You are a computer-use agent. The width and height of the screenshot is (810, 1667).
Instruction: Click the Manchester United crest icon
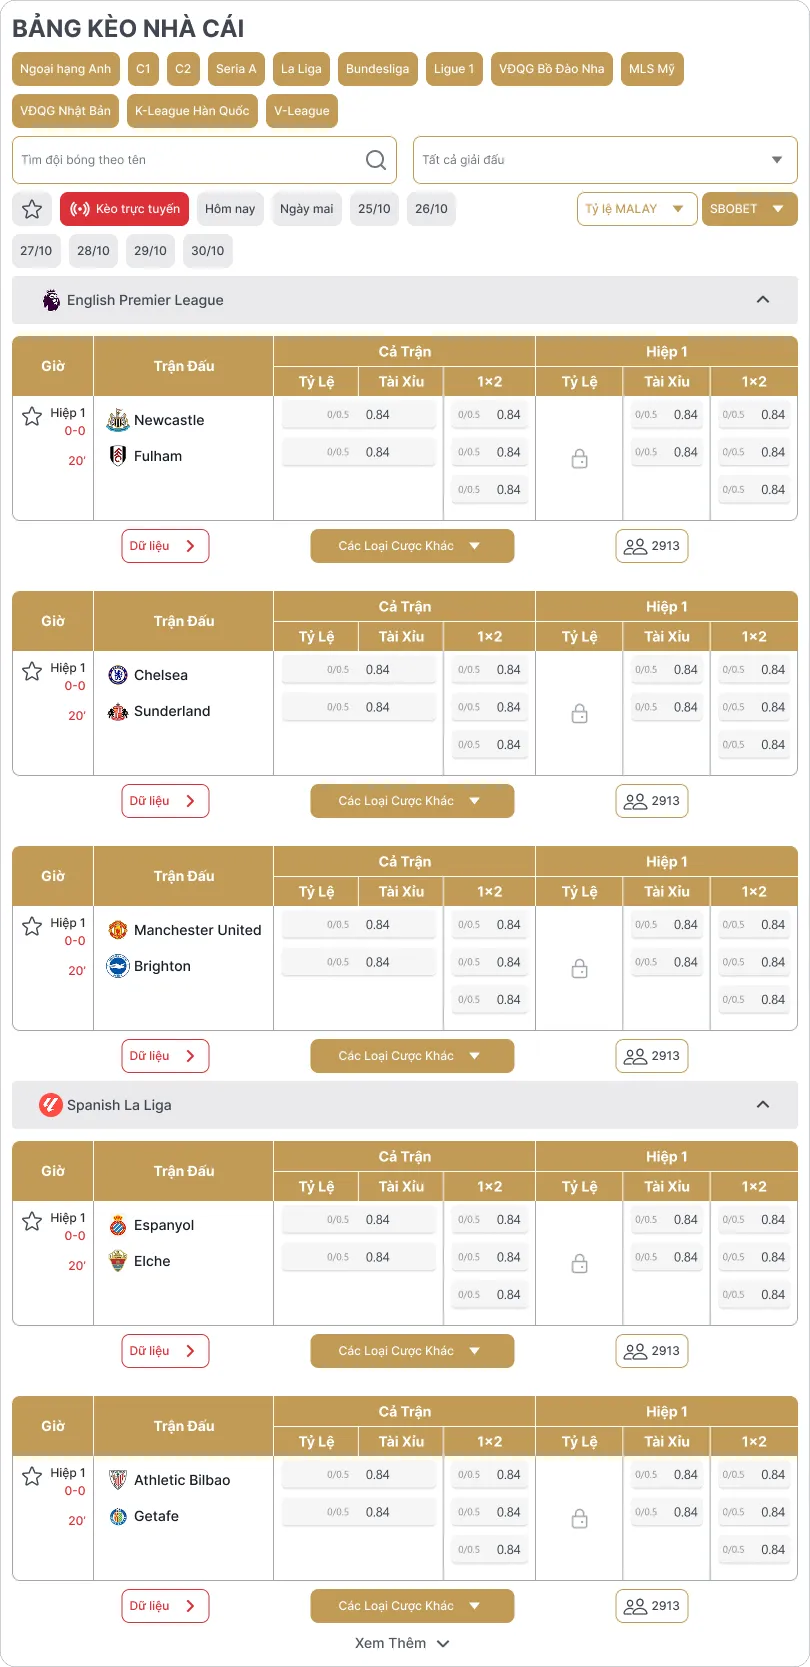(x=118, y=930)
